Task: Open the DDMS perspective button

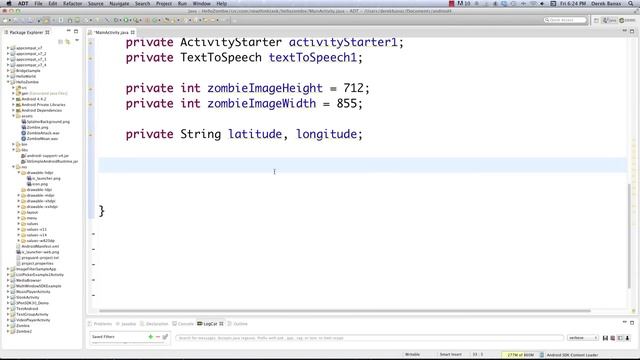Action: [x=627, y=20]
